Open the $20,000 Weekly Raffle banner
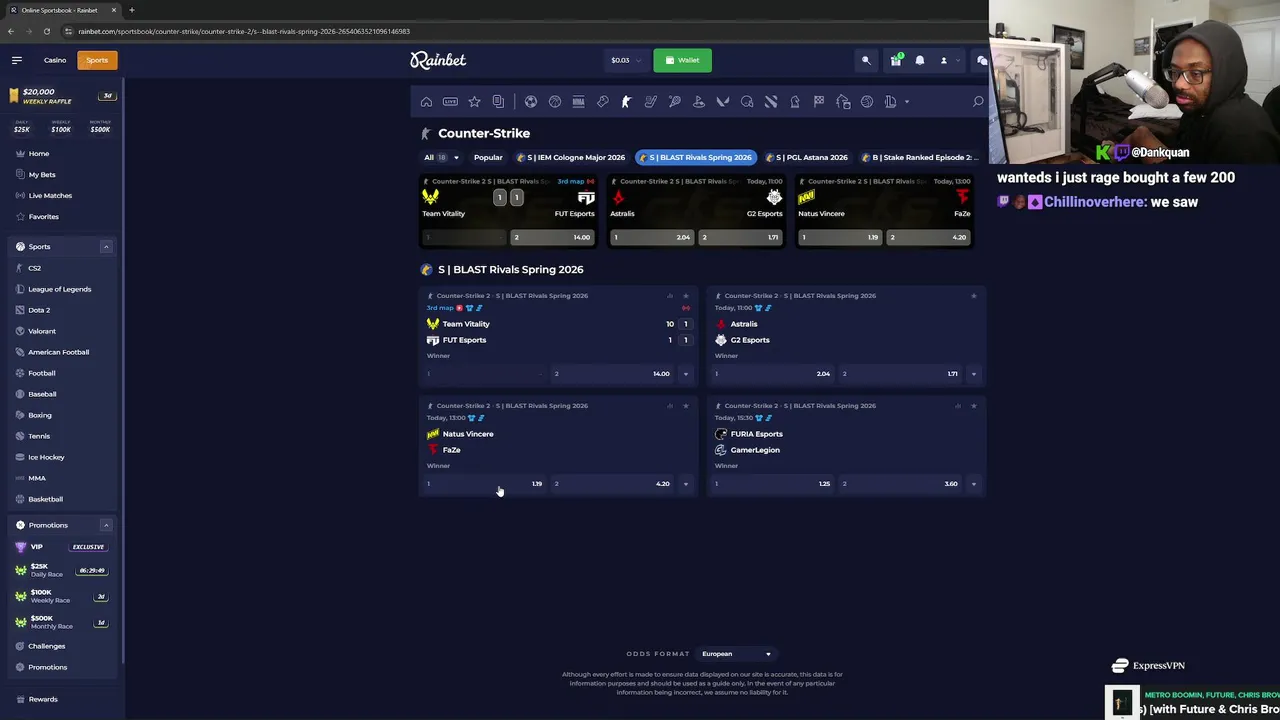The height and width of the screenshot is (720, 1280). tap(62, 96)
